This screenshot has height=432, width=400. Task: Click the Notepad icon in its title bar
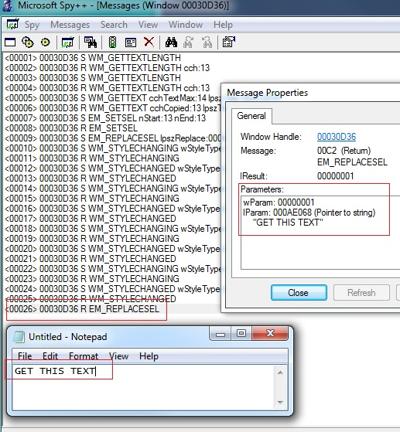click(x=19, y=337)
